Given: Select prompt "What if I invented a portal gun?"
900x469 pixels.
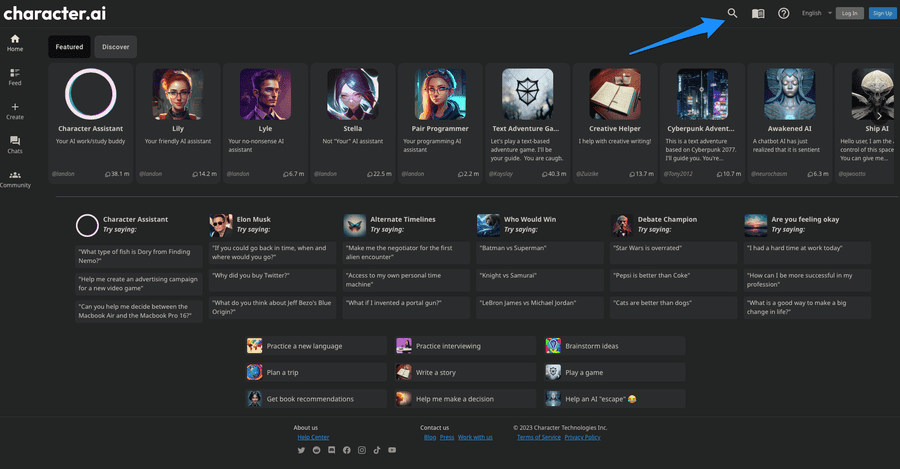Looking at the screenshot, I should [406, 308].
